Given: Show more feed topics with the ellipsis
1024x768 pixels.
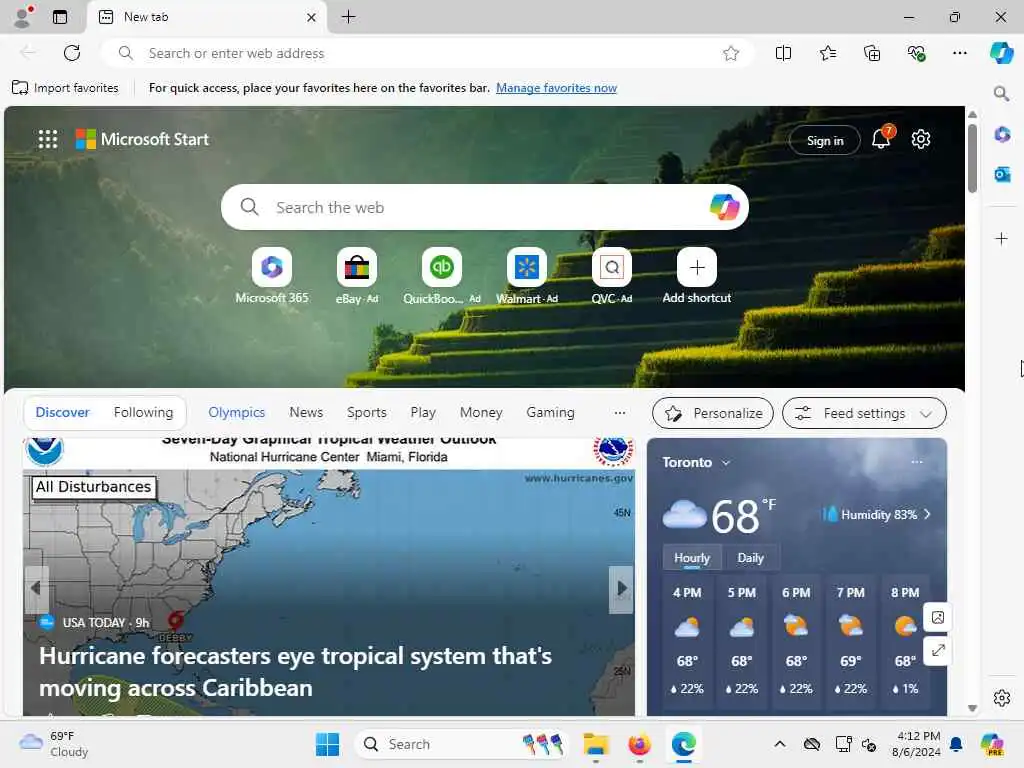Looking at the screenshot, I should [x=620, y=413].
